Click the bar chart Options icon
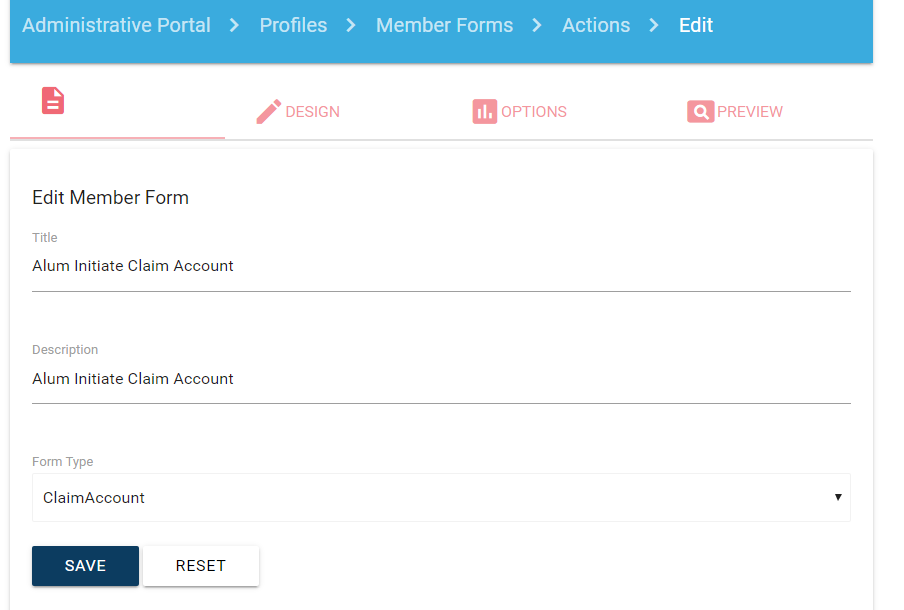 [x=484, y=112]
